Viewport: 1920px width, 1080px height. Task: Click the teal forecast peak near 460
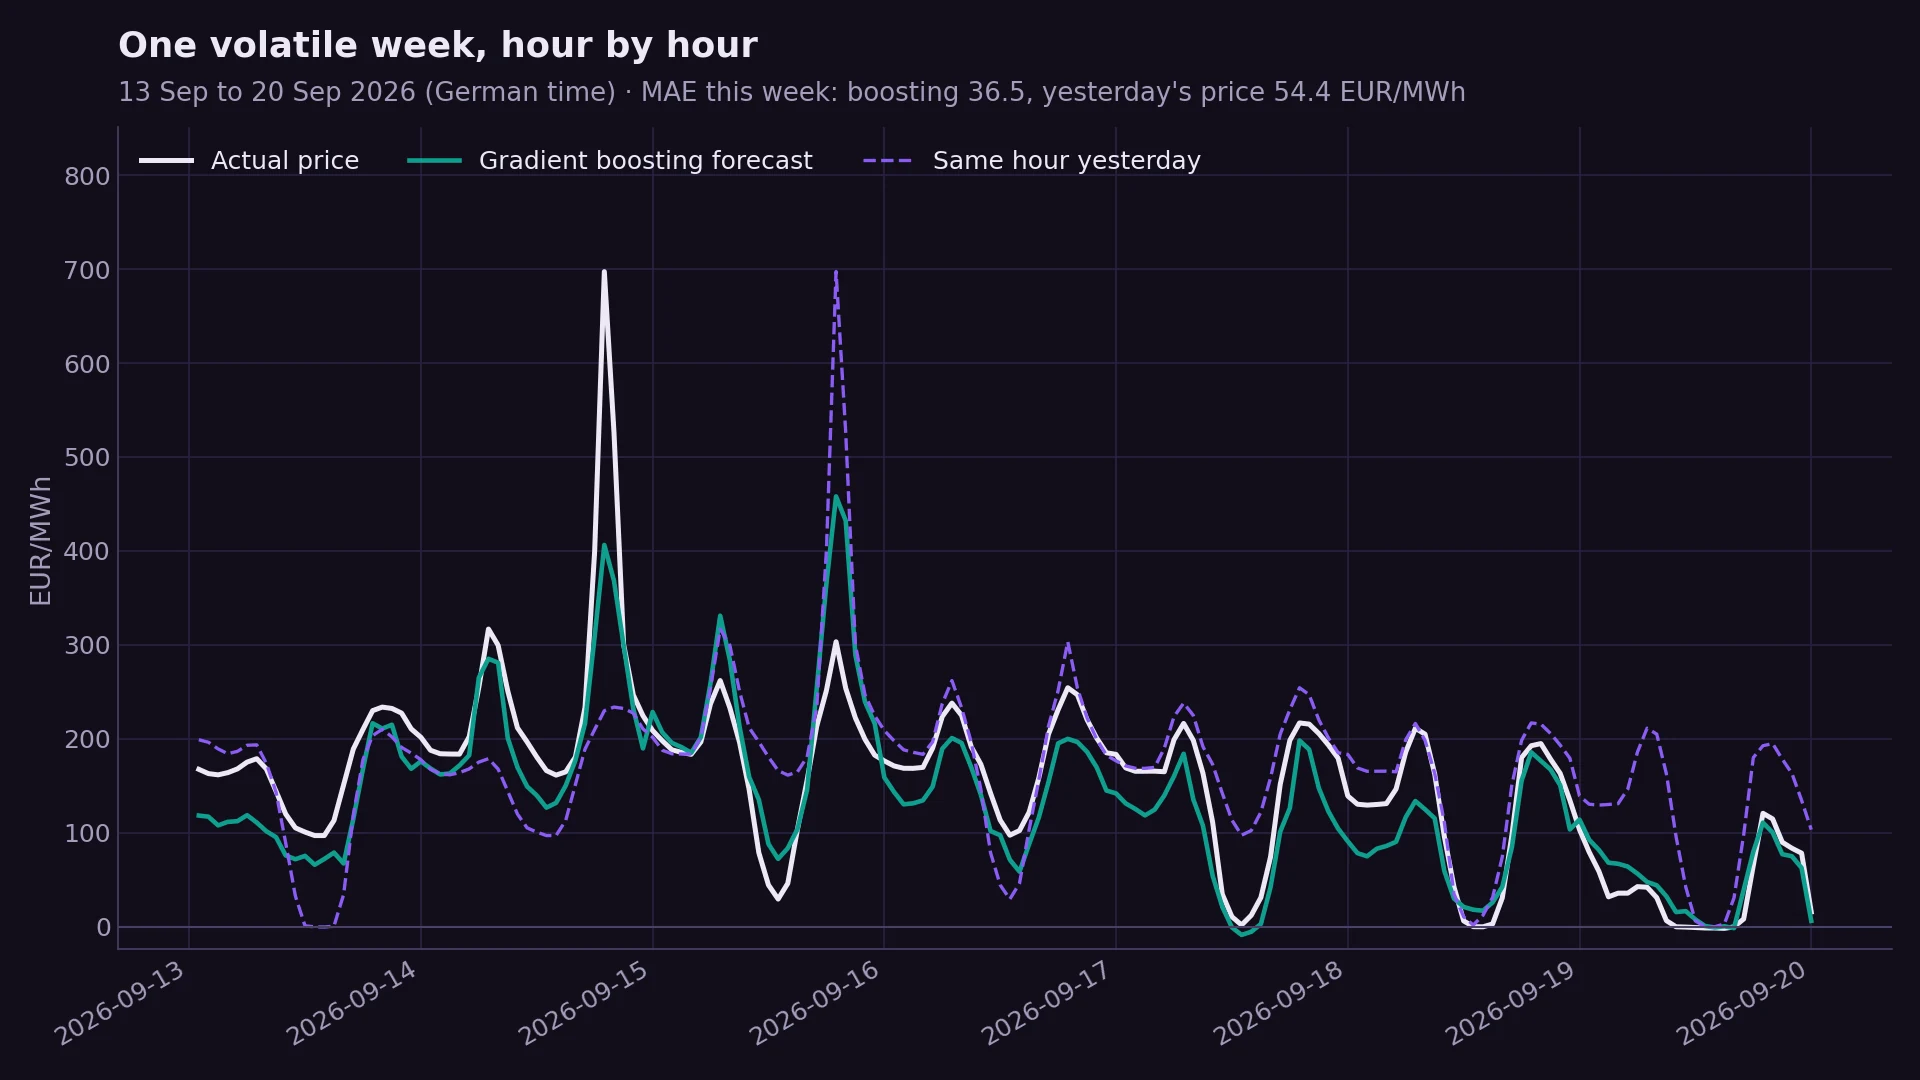[x=836, y=497]
